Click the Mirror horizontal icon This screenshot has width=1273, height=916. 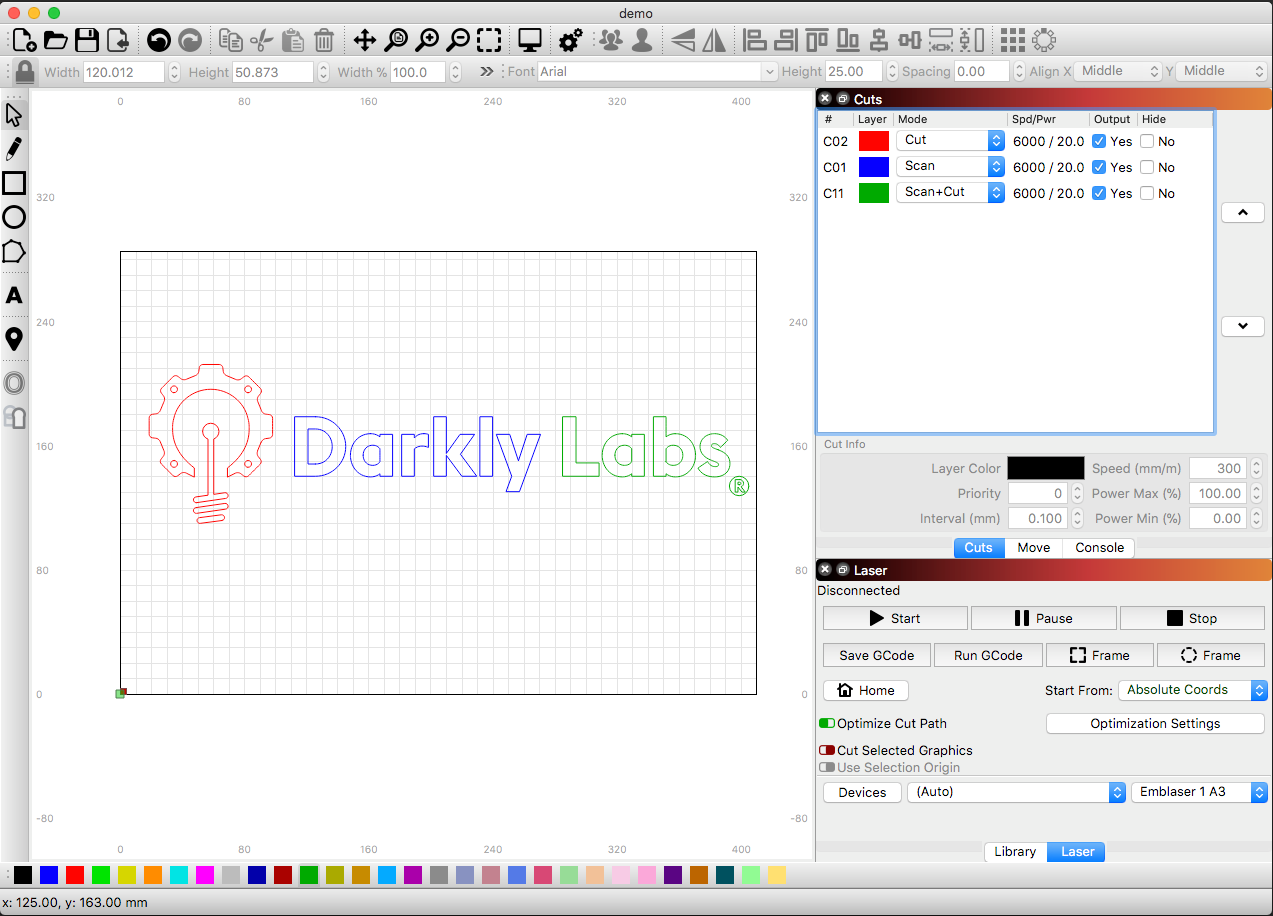(x=683, y=40)
